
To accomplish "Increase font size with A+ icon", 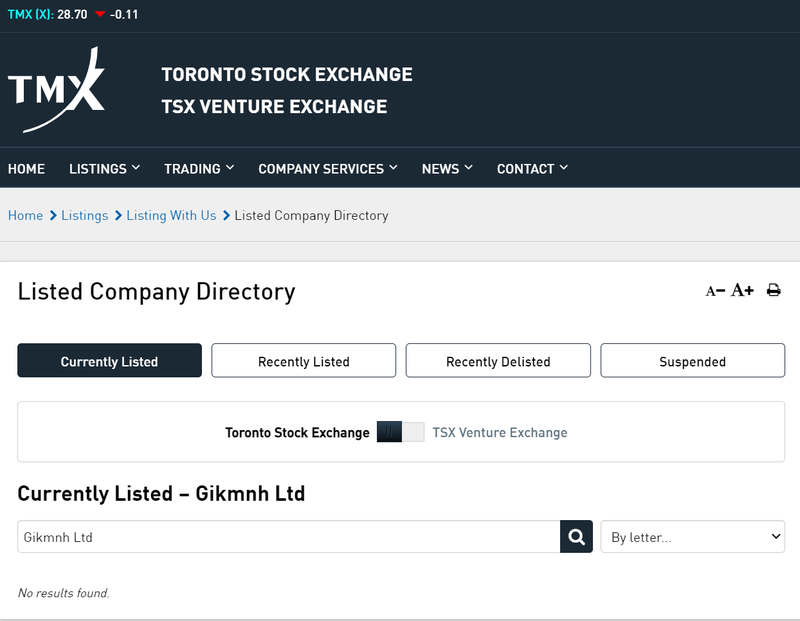I will click(x=742, y=291).
